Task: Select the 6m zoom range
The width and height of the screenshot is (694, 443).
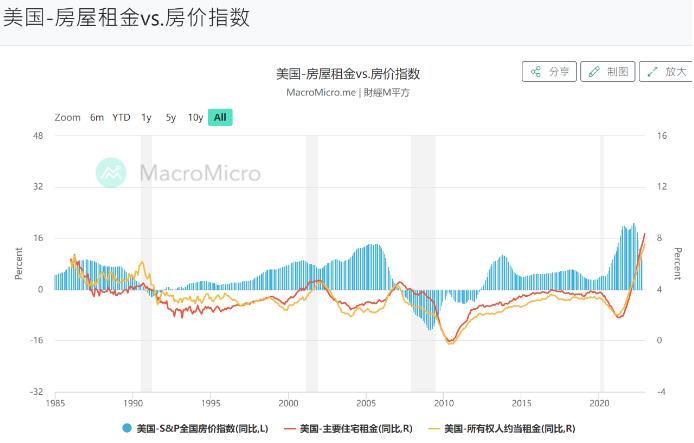Action: click(x=96, y=117)
